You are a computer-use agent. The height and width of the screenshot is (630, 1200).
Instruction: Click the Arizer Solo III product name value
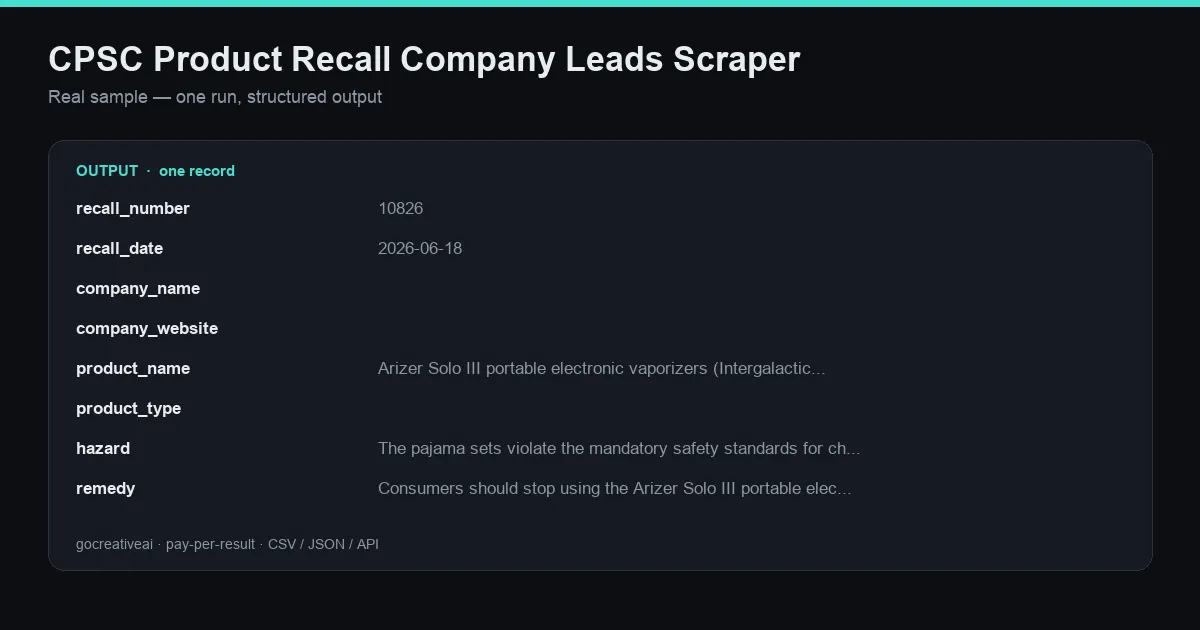(602, 368)
